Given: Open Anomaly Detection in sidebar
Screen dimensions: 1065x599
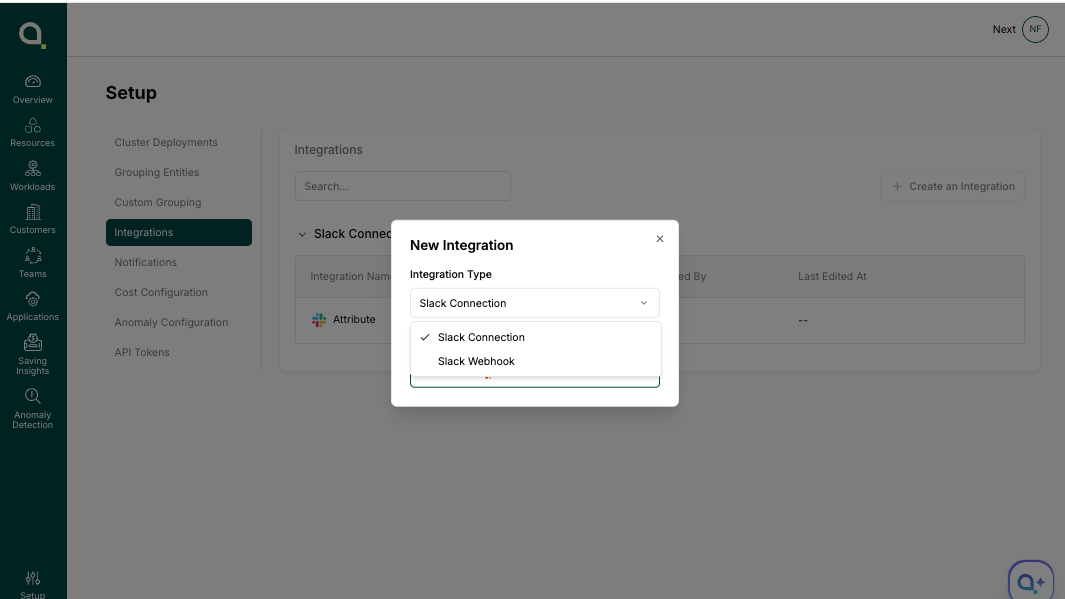Looking at the screenshot, I should click(33, 409).
